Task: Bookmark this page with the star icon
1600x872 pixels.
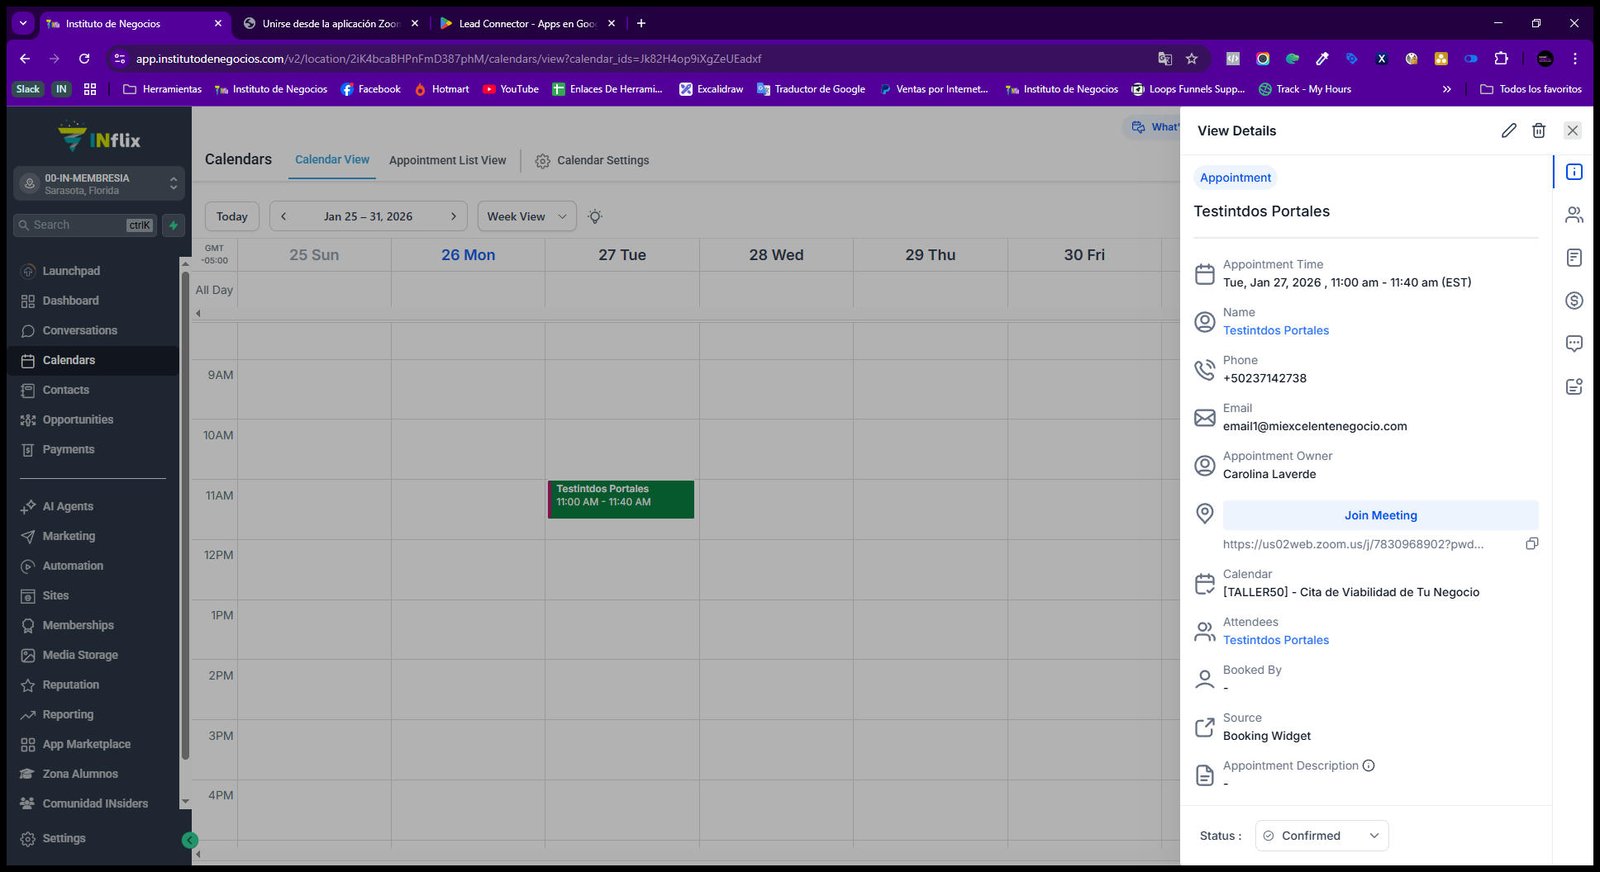Action: (1192, 59)
